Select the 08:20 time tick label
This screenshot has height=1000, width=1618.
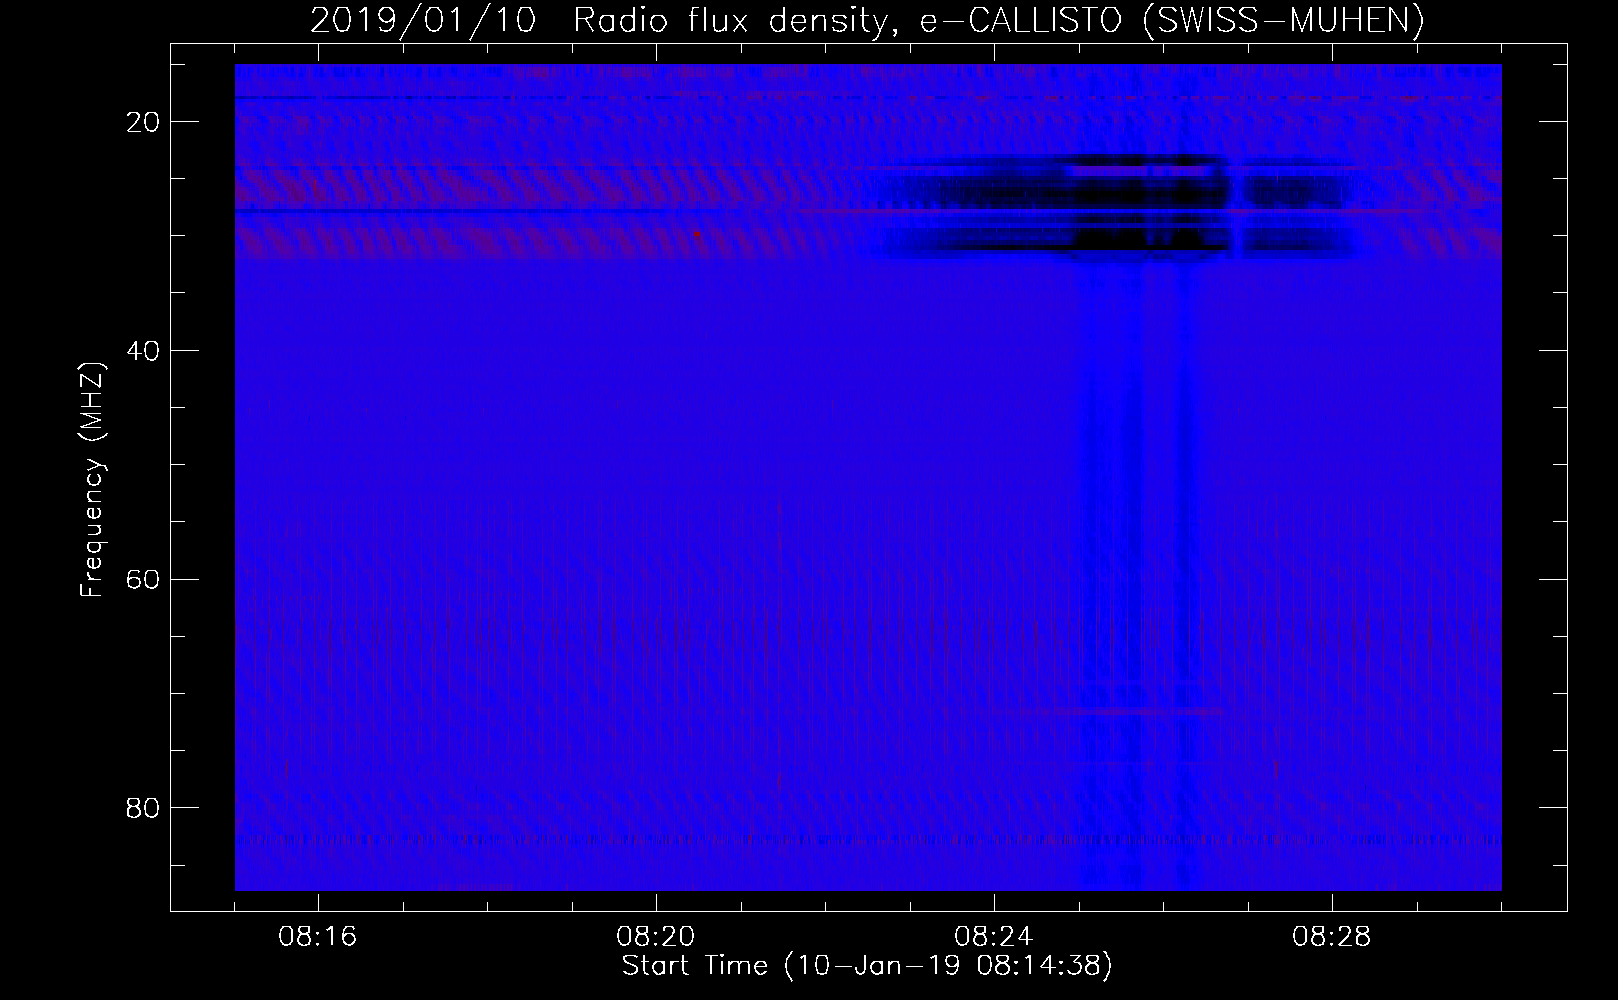click(x=657, y=938)
